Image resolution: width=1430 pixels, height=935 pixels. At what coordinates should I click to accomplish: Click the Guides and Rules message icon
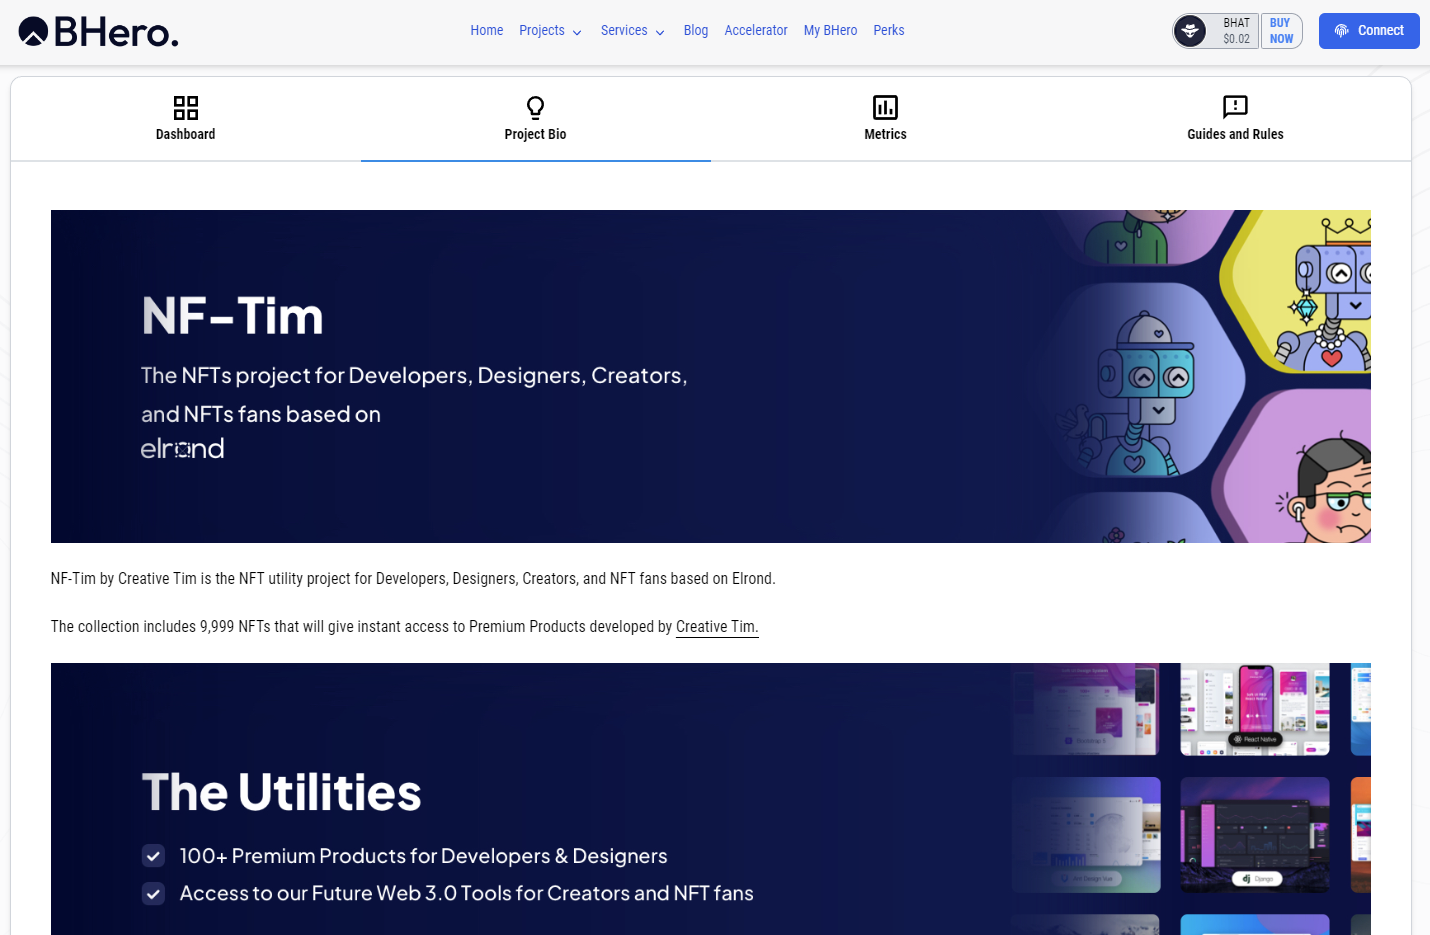point(1236,107)
